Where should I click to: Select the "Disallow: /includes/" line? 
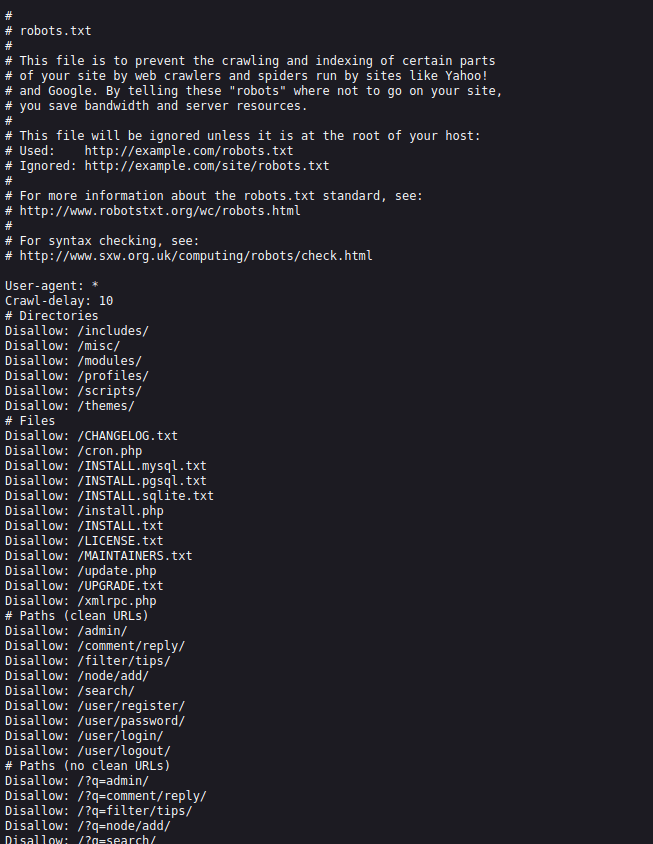[x=77, y=331]
